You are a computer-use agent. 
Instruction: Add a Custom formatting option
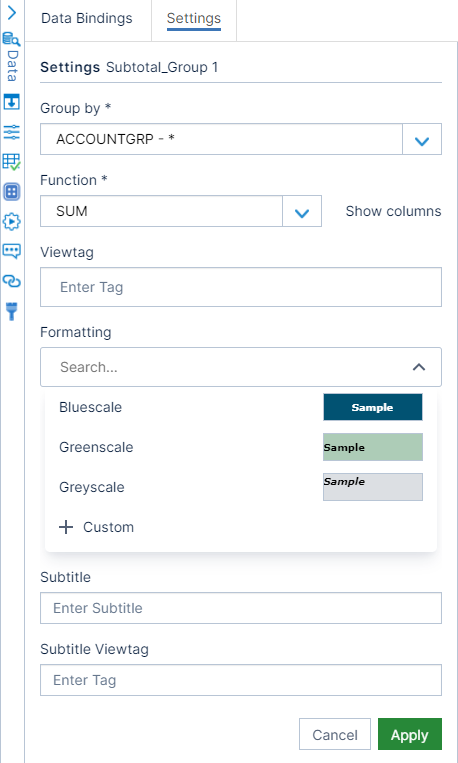96,527
